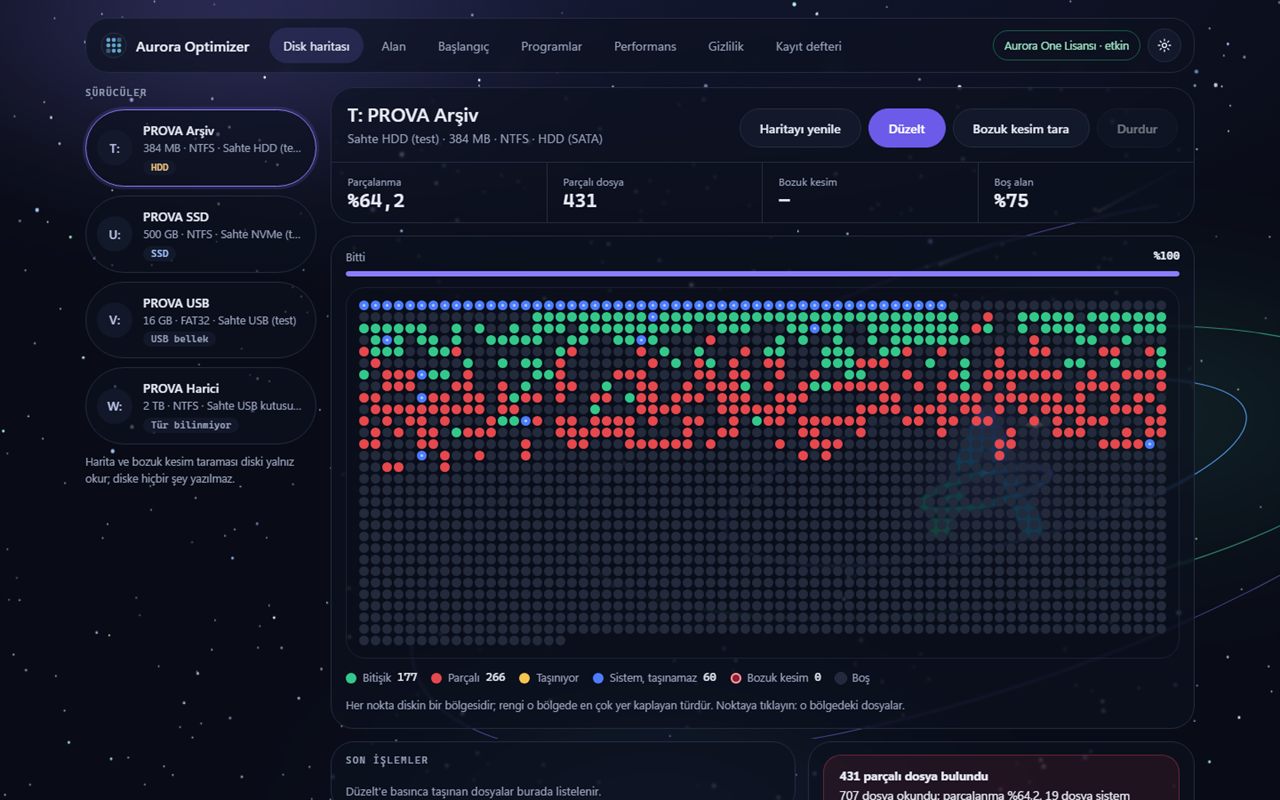This screenshot has height=800, width=1280.
Task: Open the Kayıt defteri tab
Action: point(809,46)
